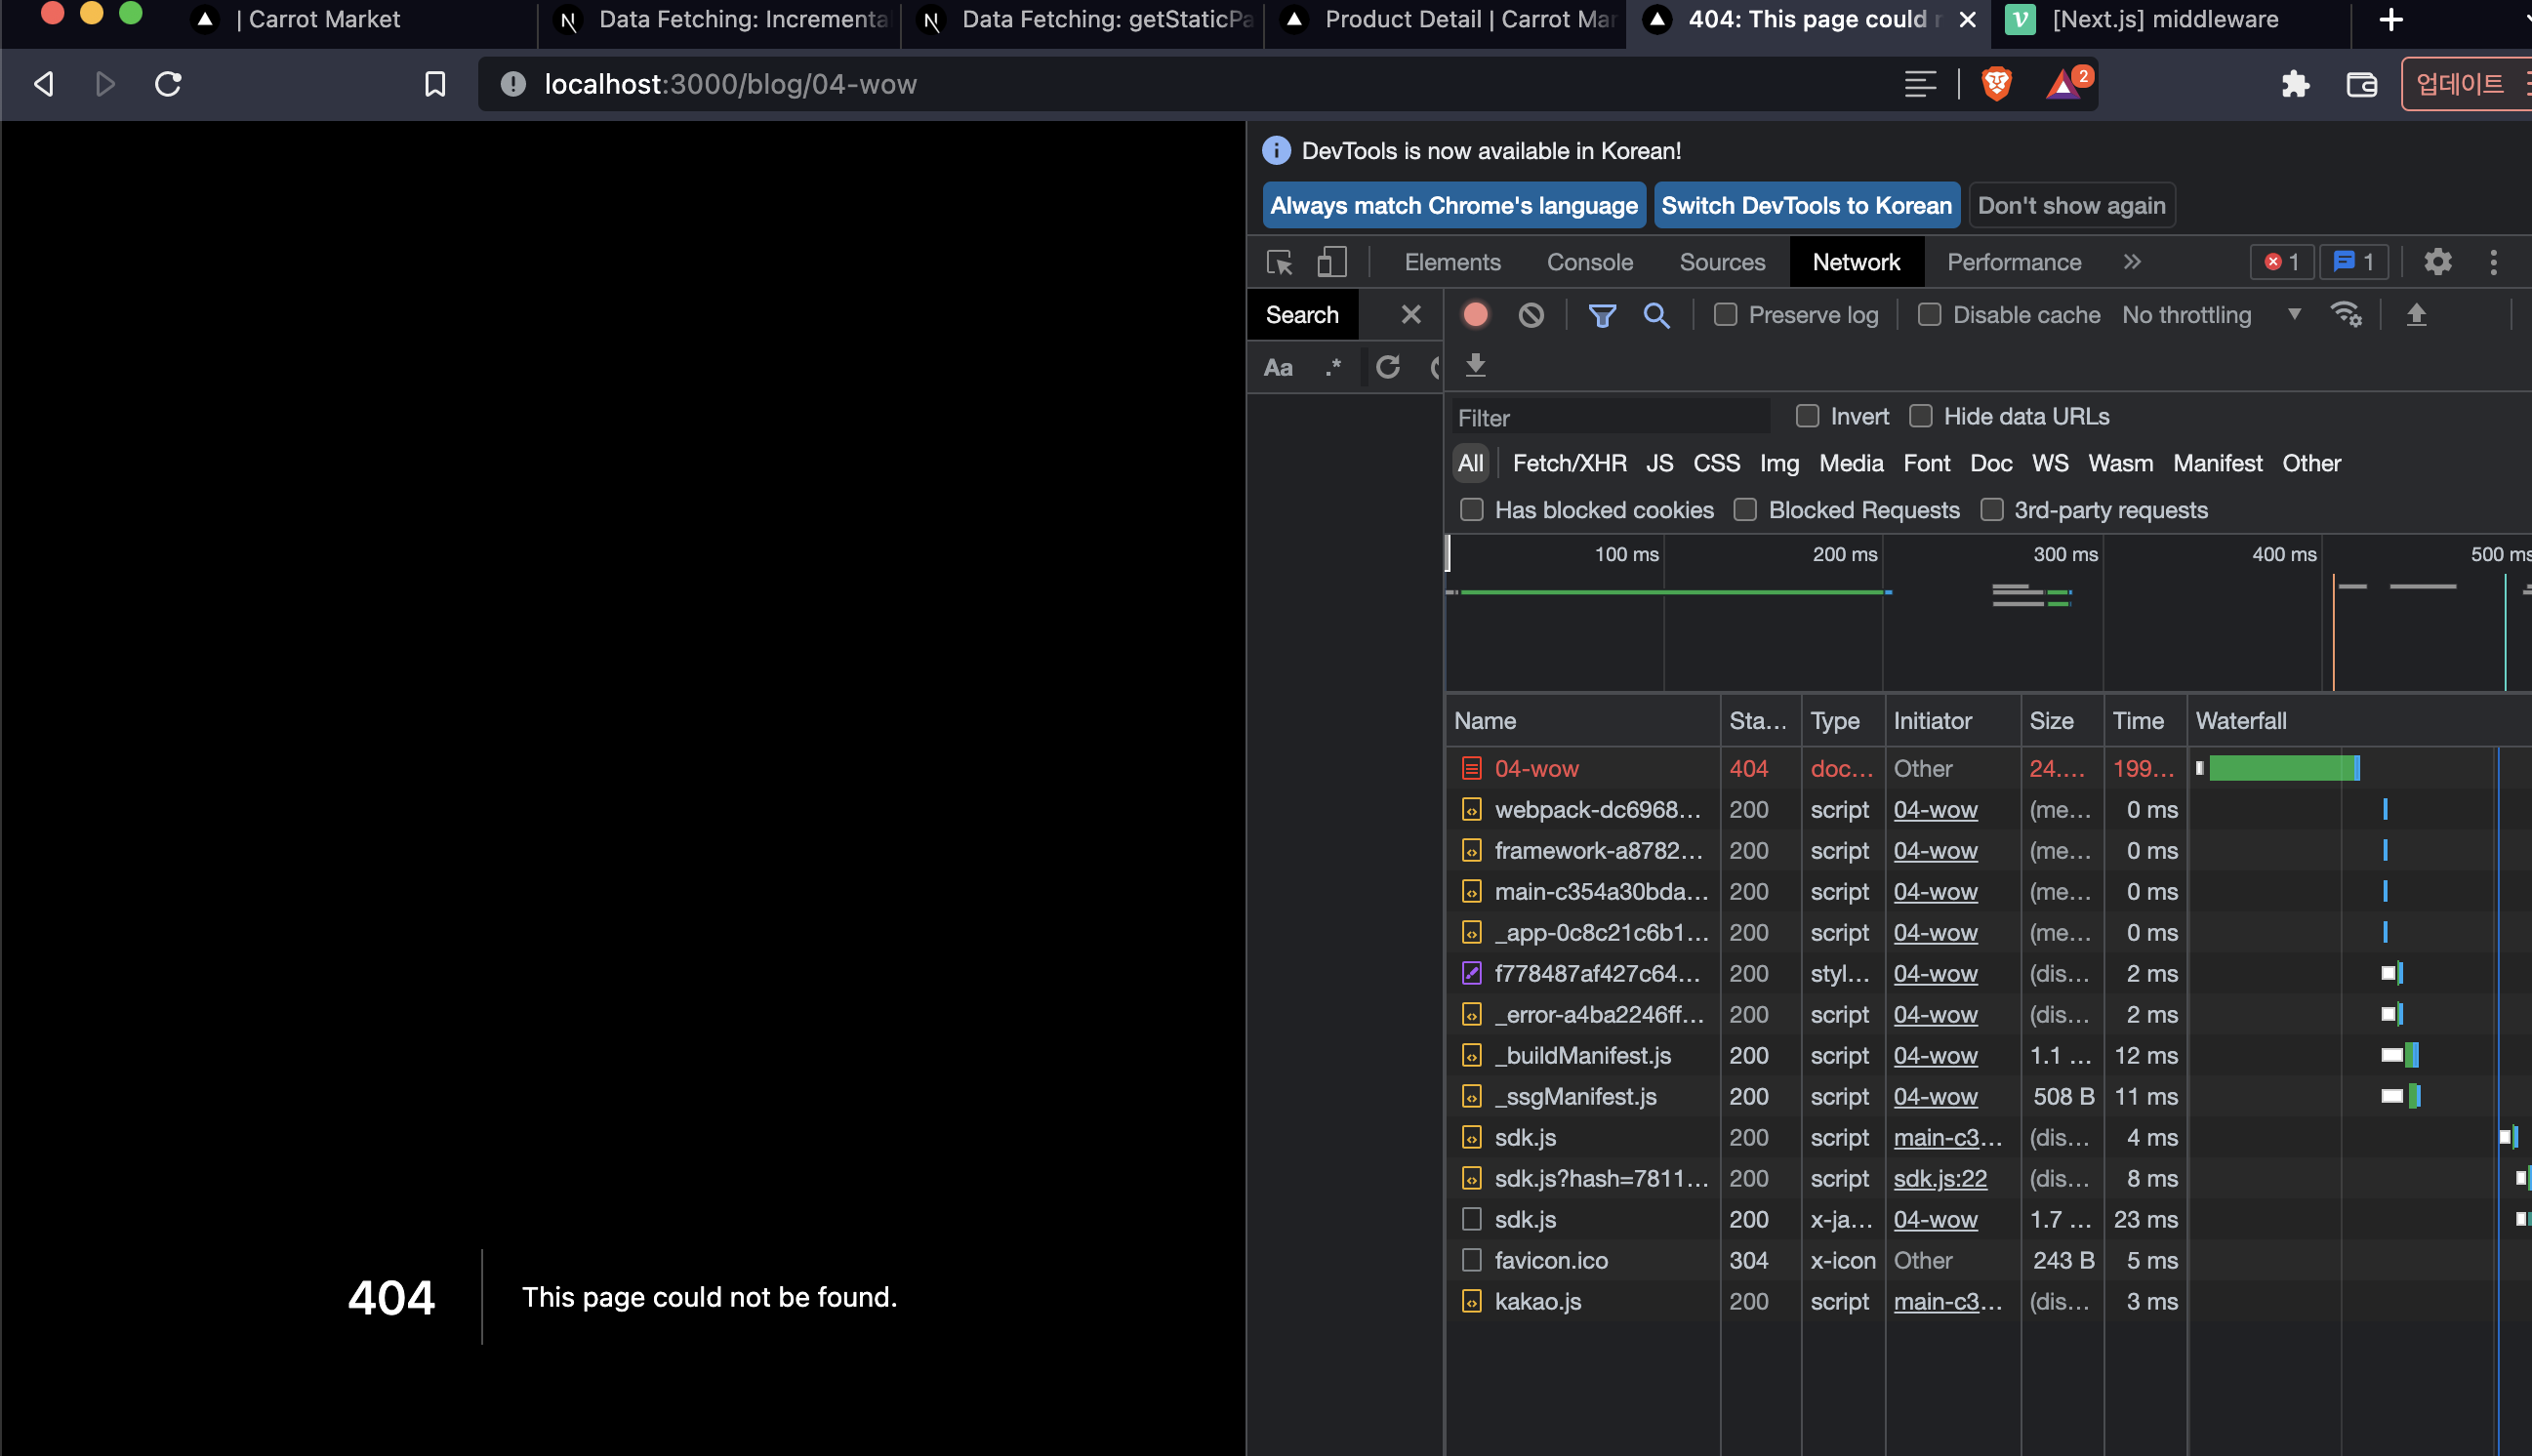Open network conditions wifi icon
Screen dimensions: 2532x1456
[2346, 315]
